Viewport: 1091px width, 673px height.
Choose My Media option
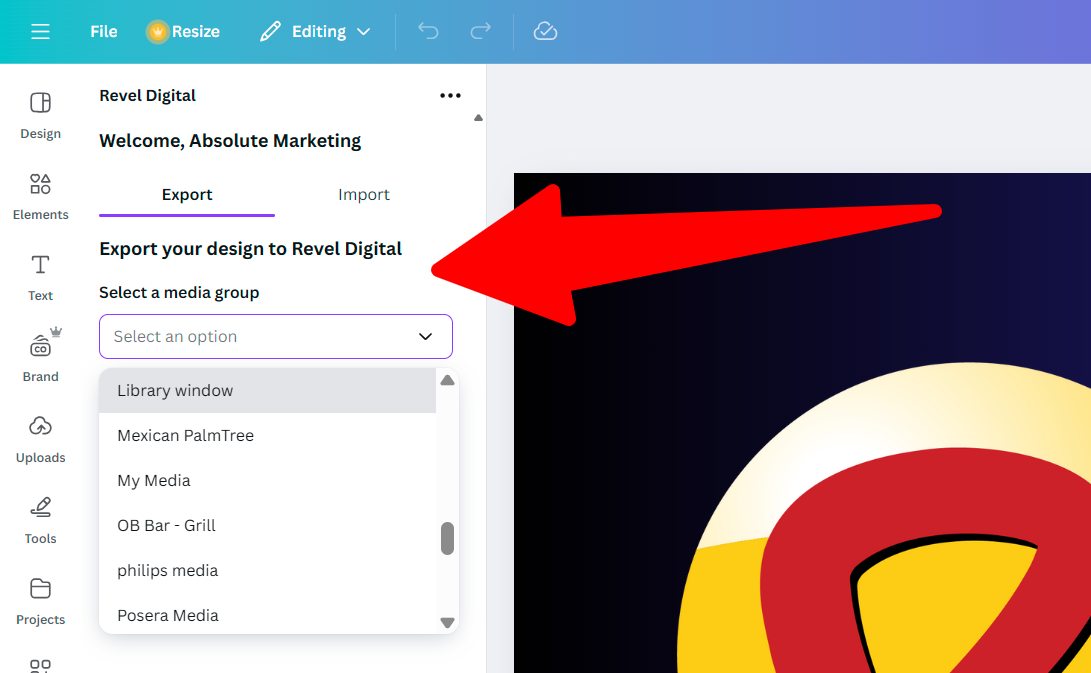pos(267,480)
